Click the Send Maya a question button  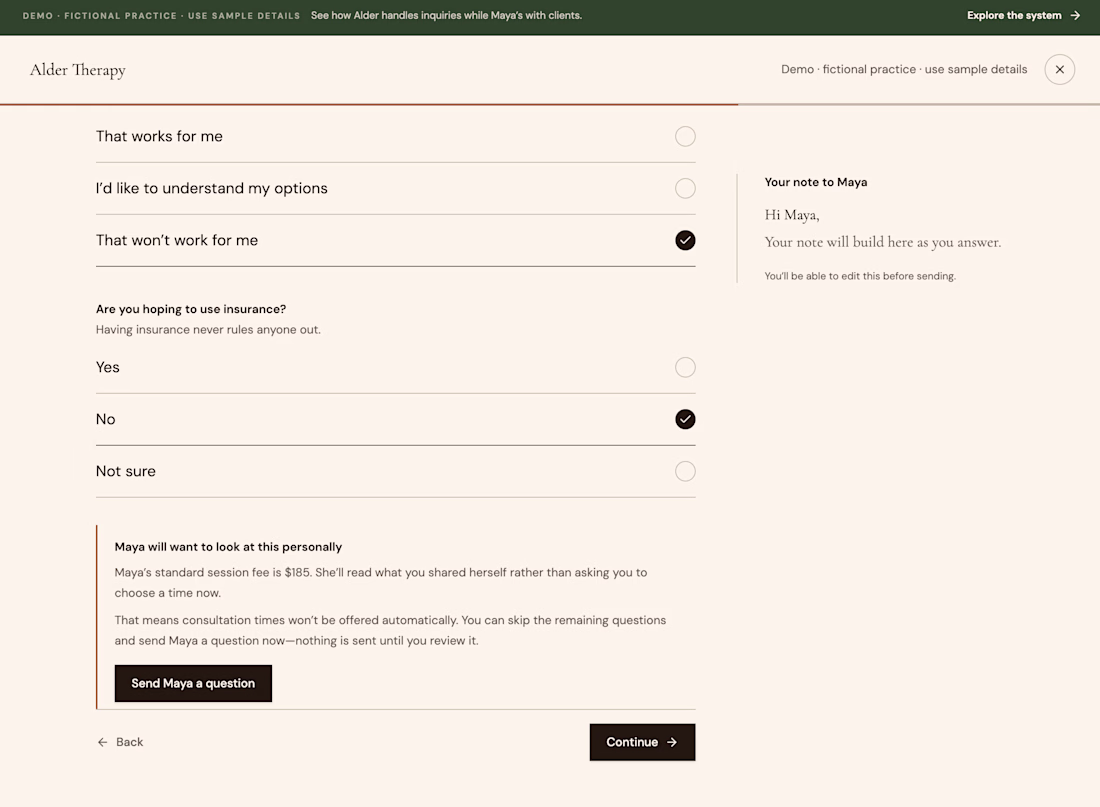[x=193, y=683]
